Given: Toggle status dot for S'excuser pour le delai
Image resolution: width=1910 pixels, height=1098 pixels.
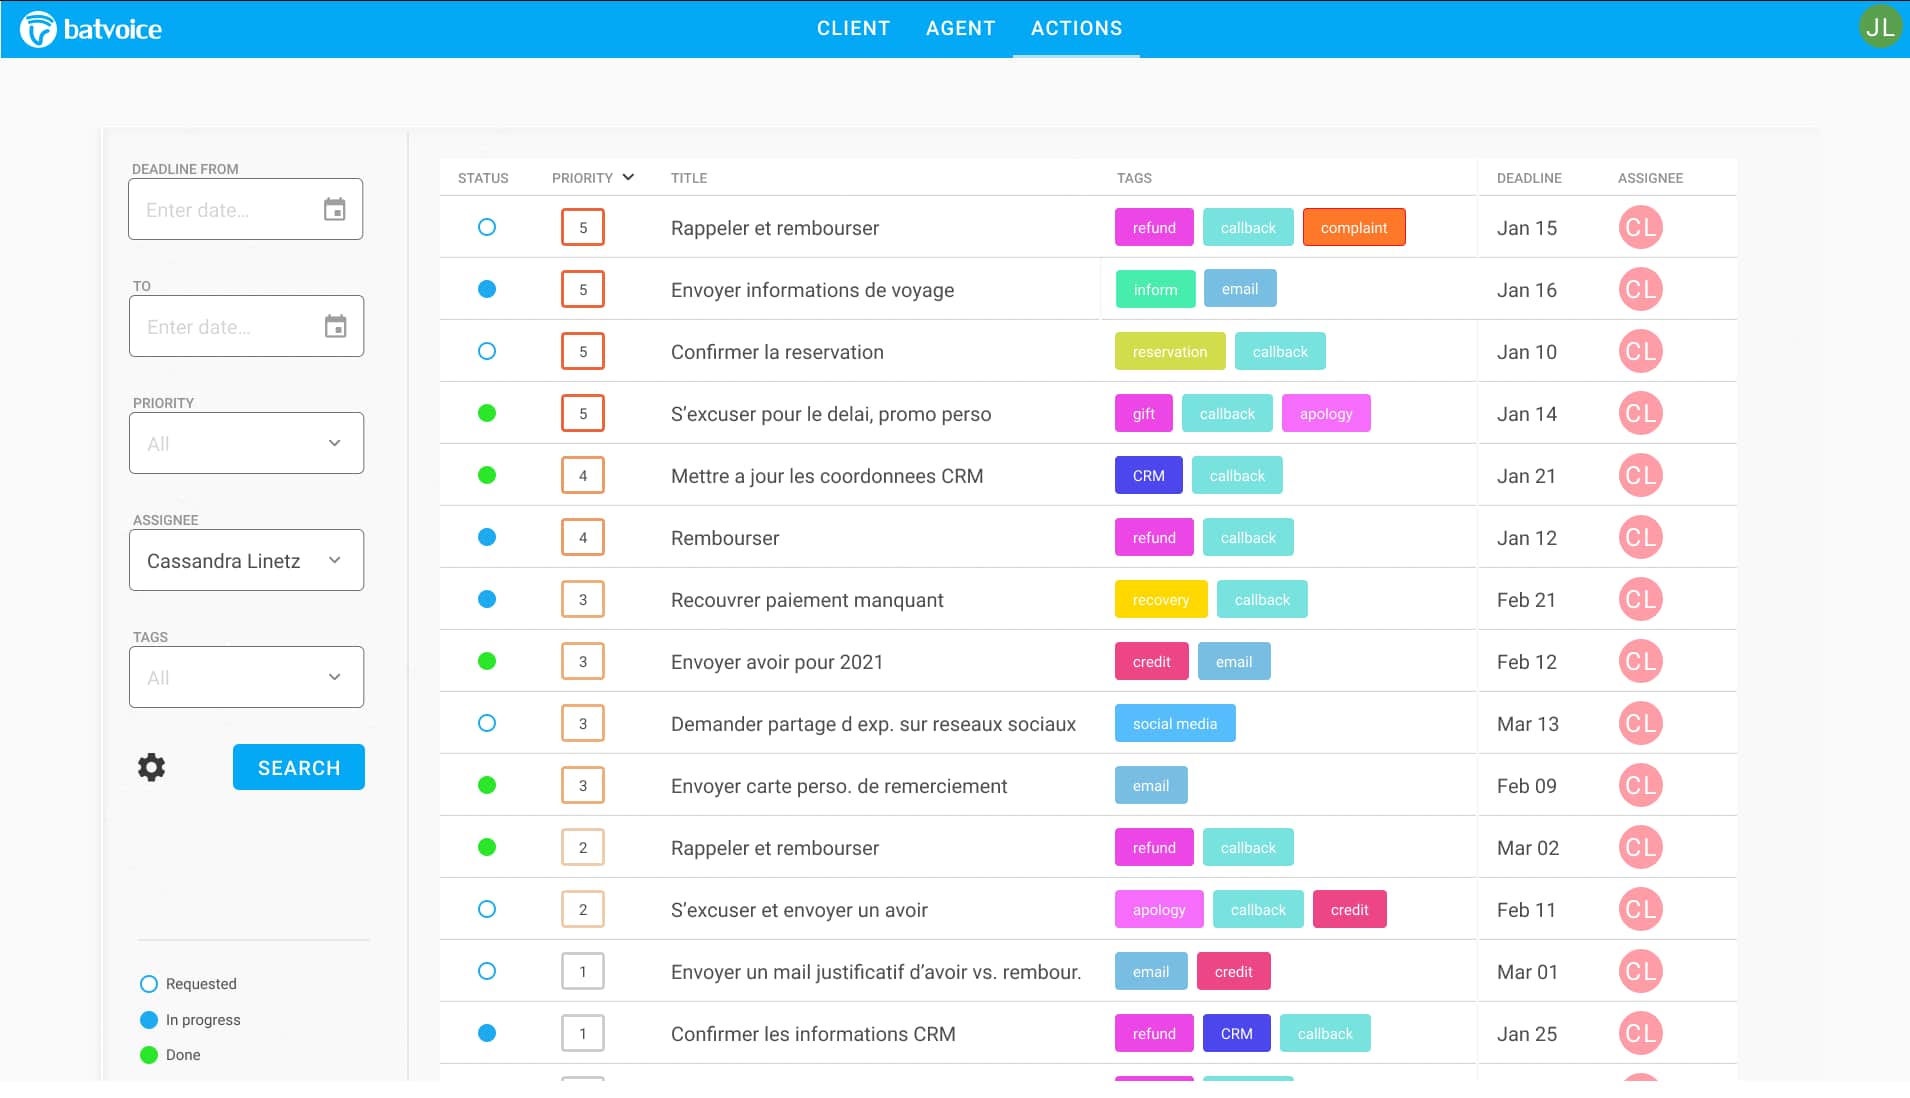Looking at the screenshot, I should pos(487,414).
